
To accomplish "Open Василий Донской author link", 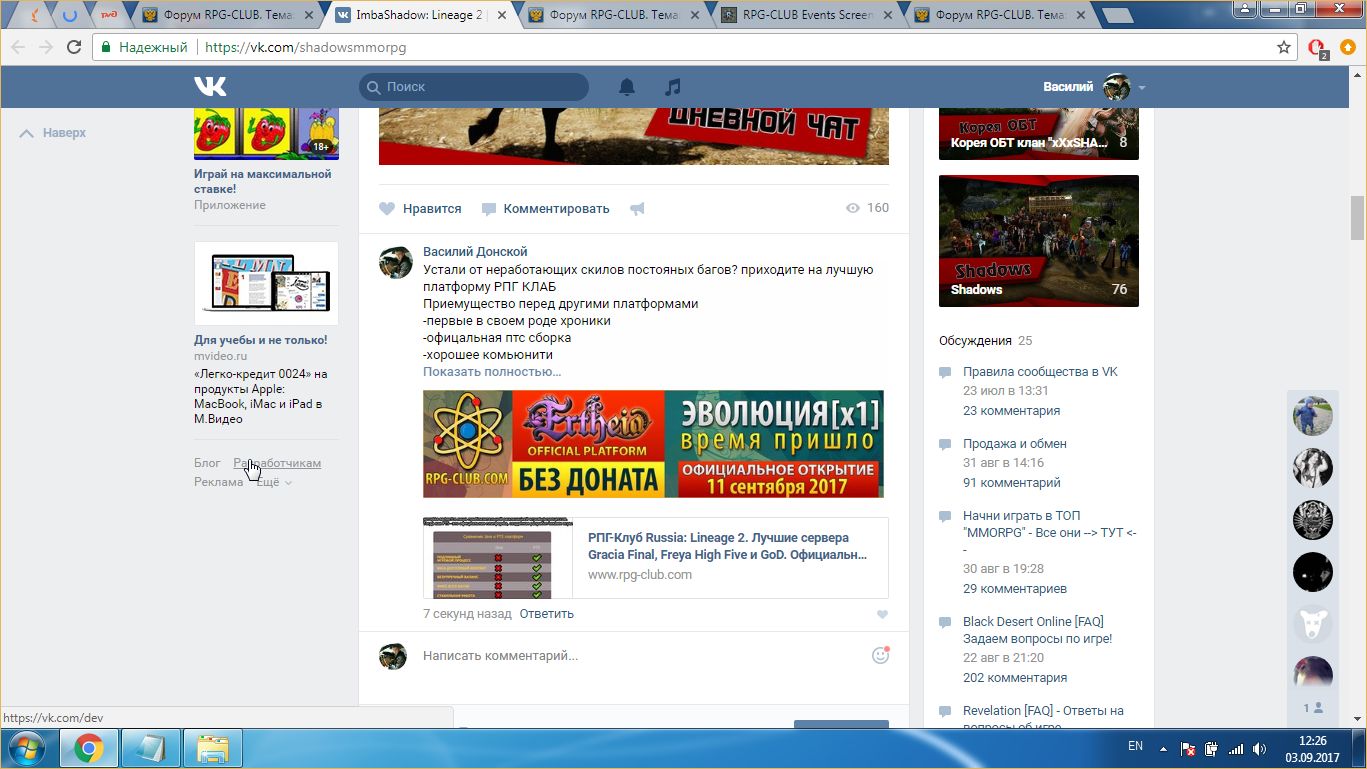I will click(475, 252).
